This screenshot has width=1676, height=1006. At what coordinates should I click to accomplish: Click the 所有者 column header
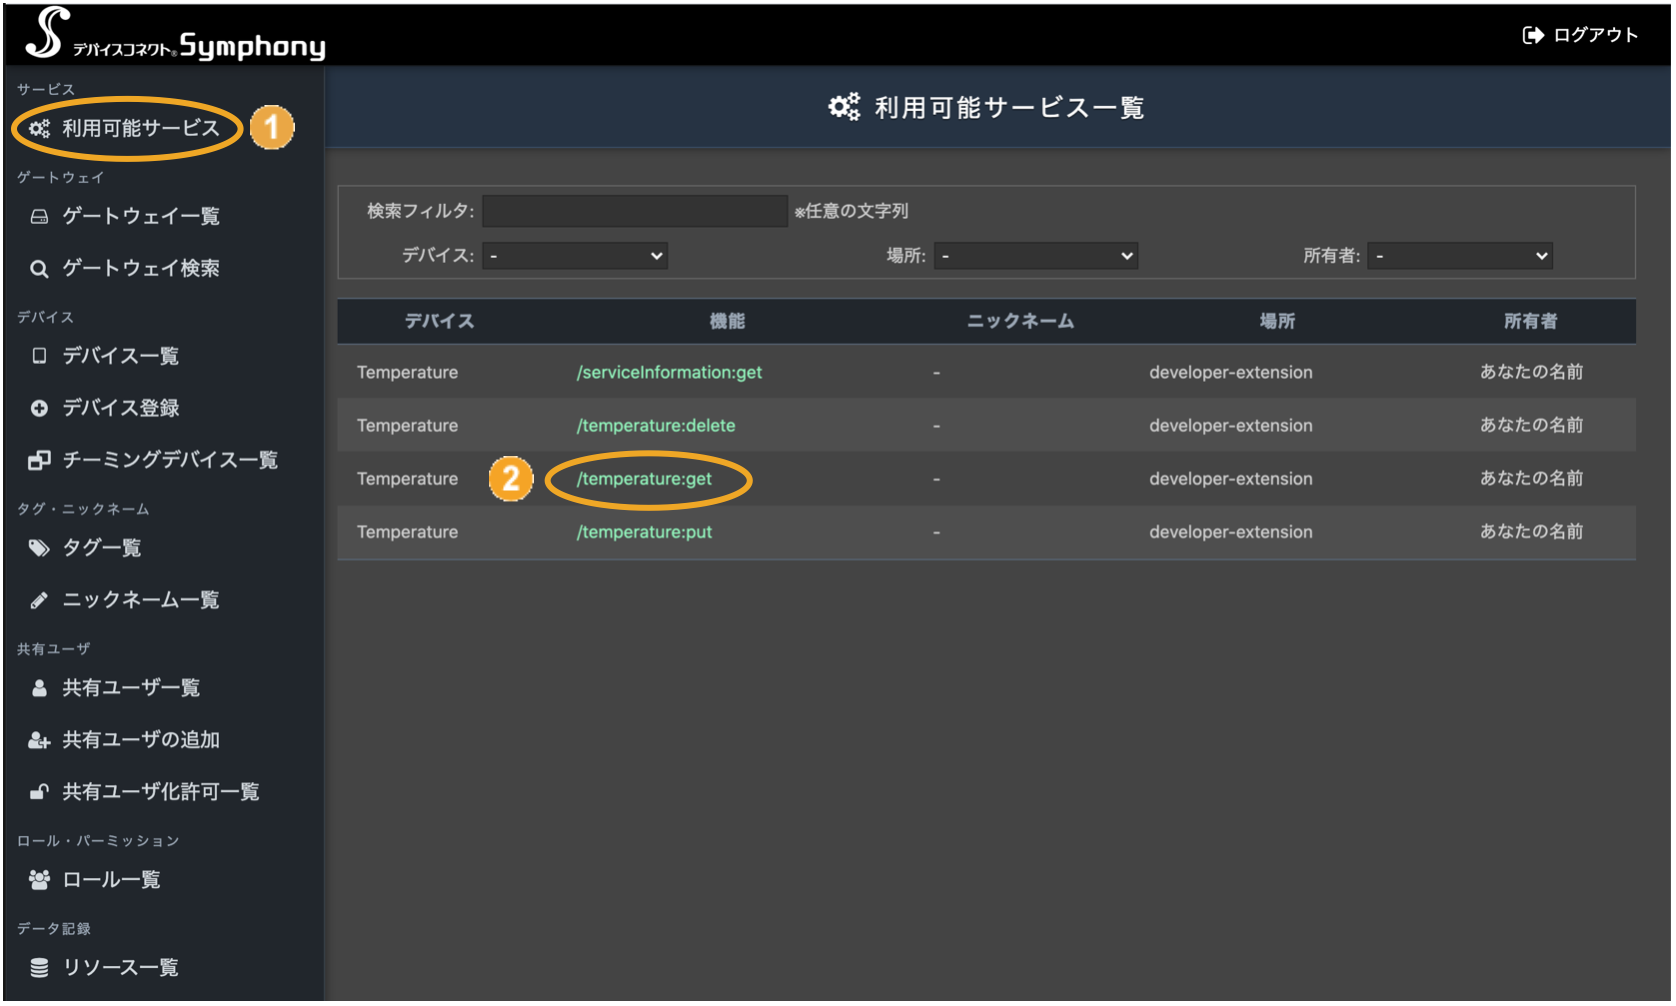1531,321
